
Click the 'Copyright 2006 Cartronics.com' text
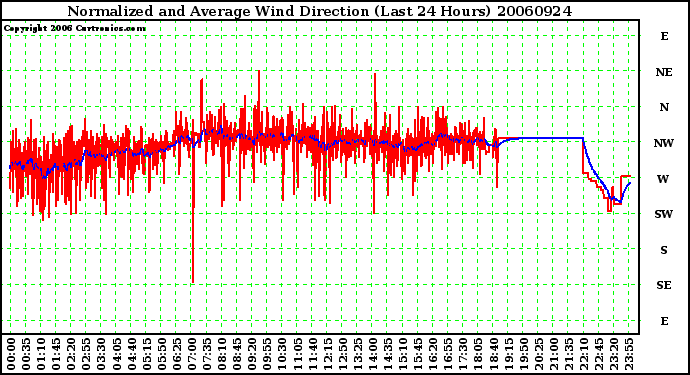75,29
